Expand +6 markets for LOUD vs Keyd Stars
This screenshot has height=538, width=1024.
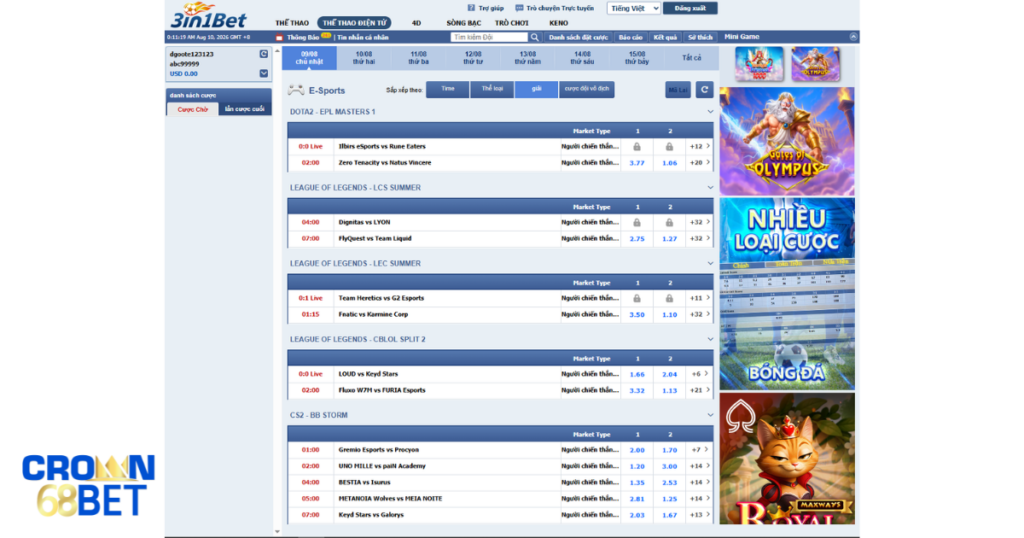pyautogui.click(x=699, y=374)
